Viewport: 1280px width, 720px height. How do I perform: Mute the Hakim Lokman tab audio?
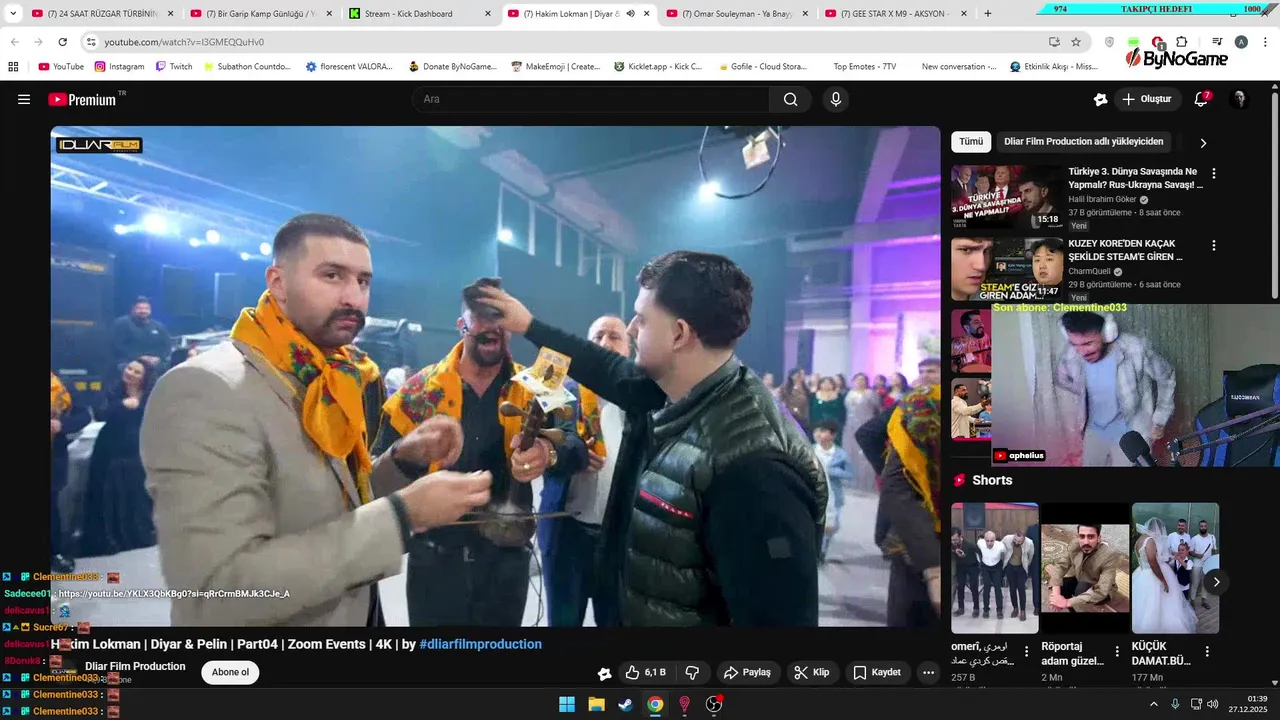pos(630,14)
